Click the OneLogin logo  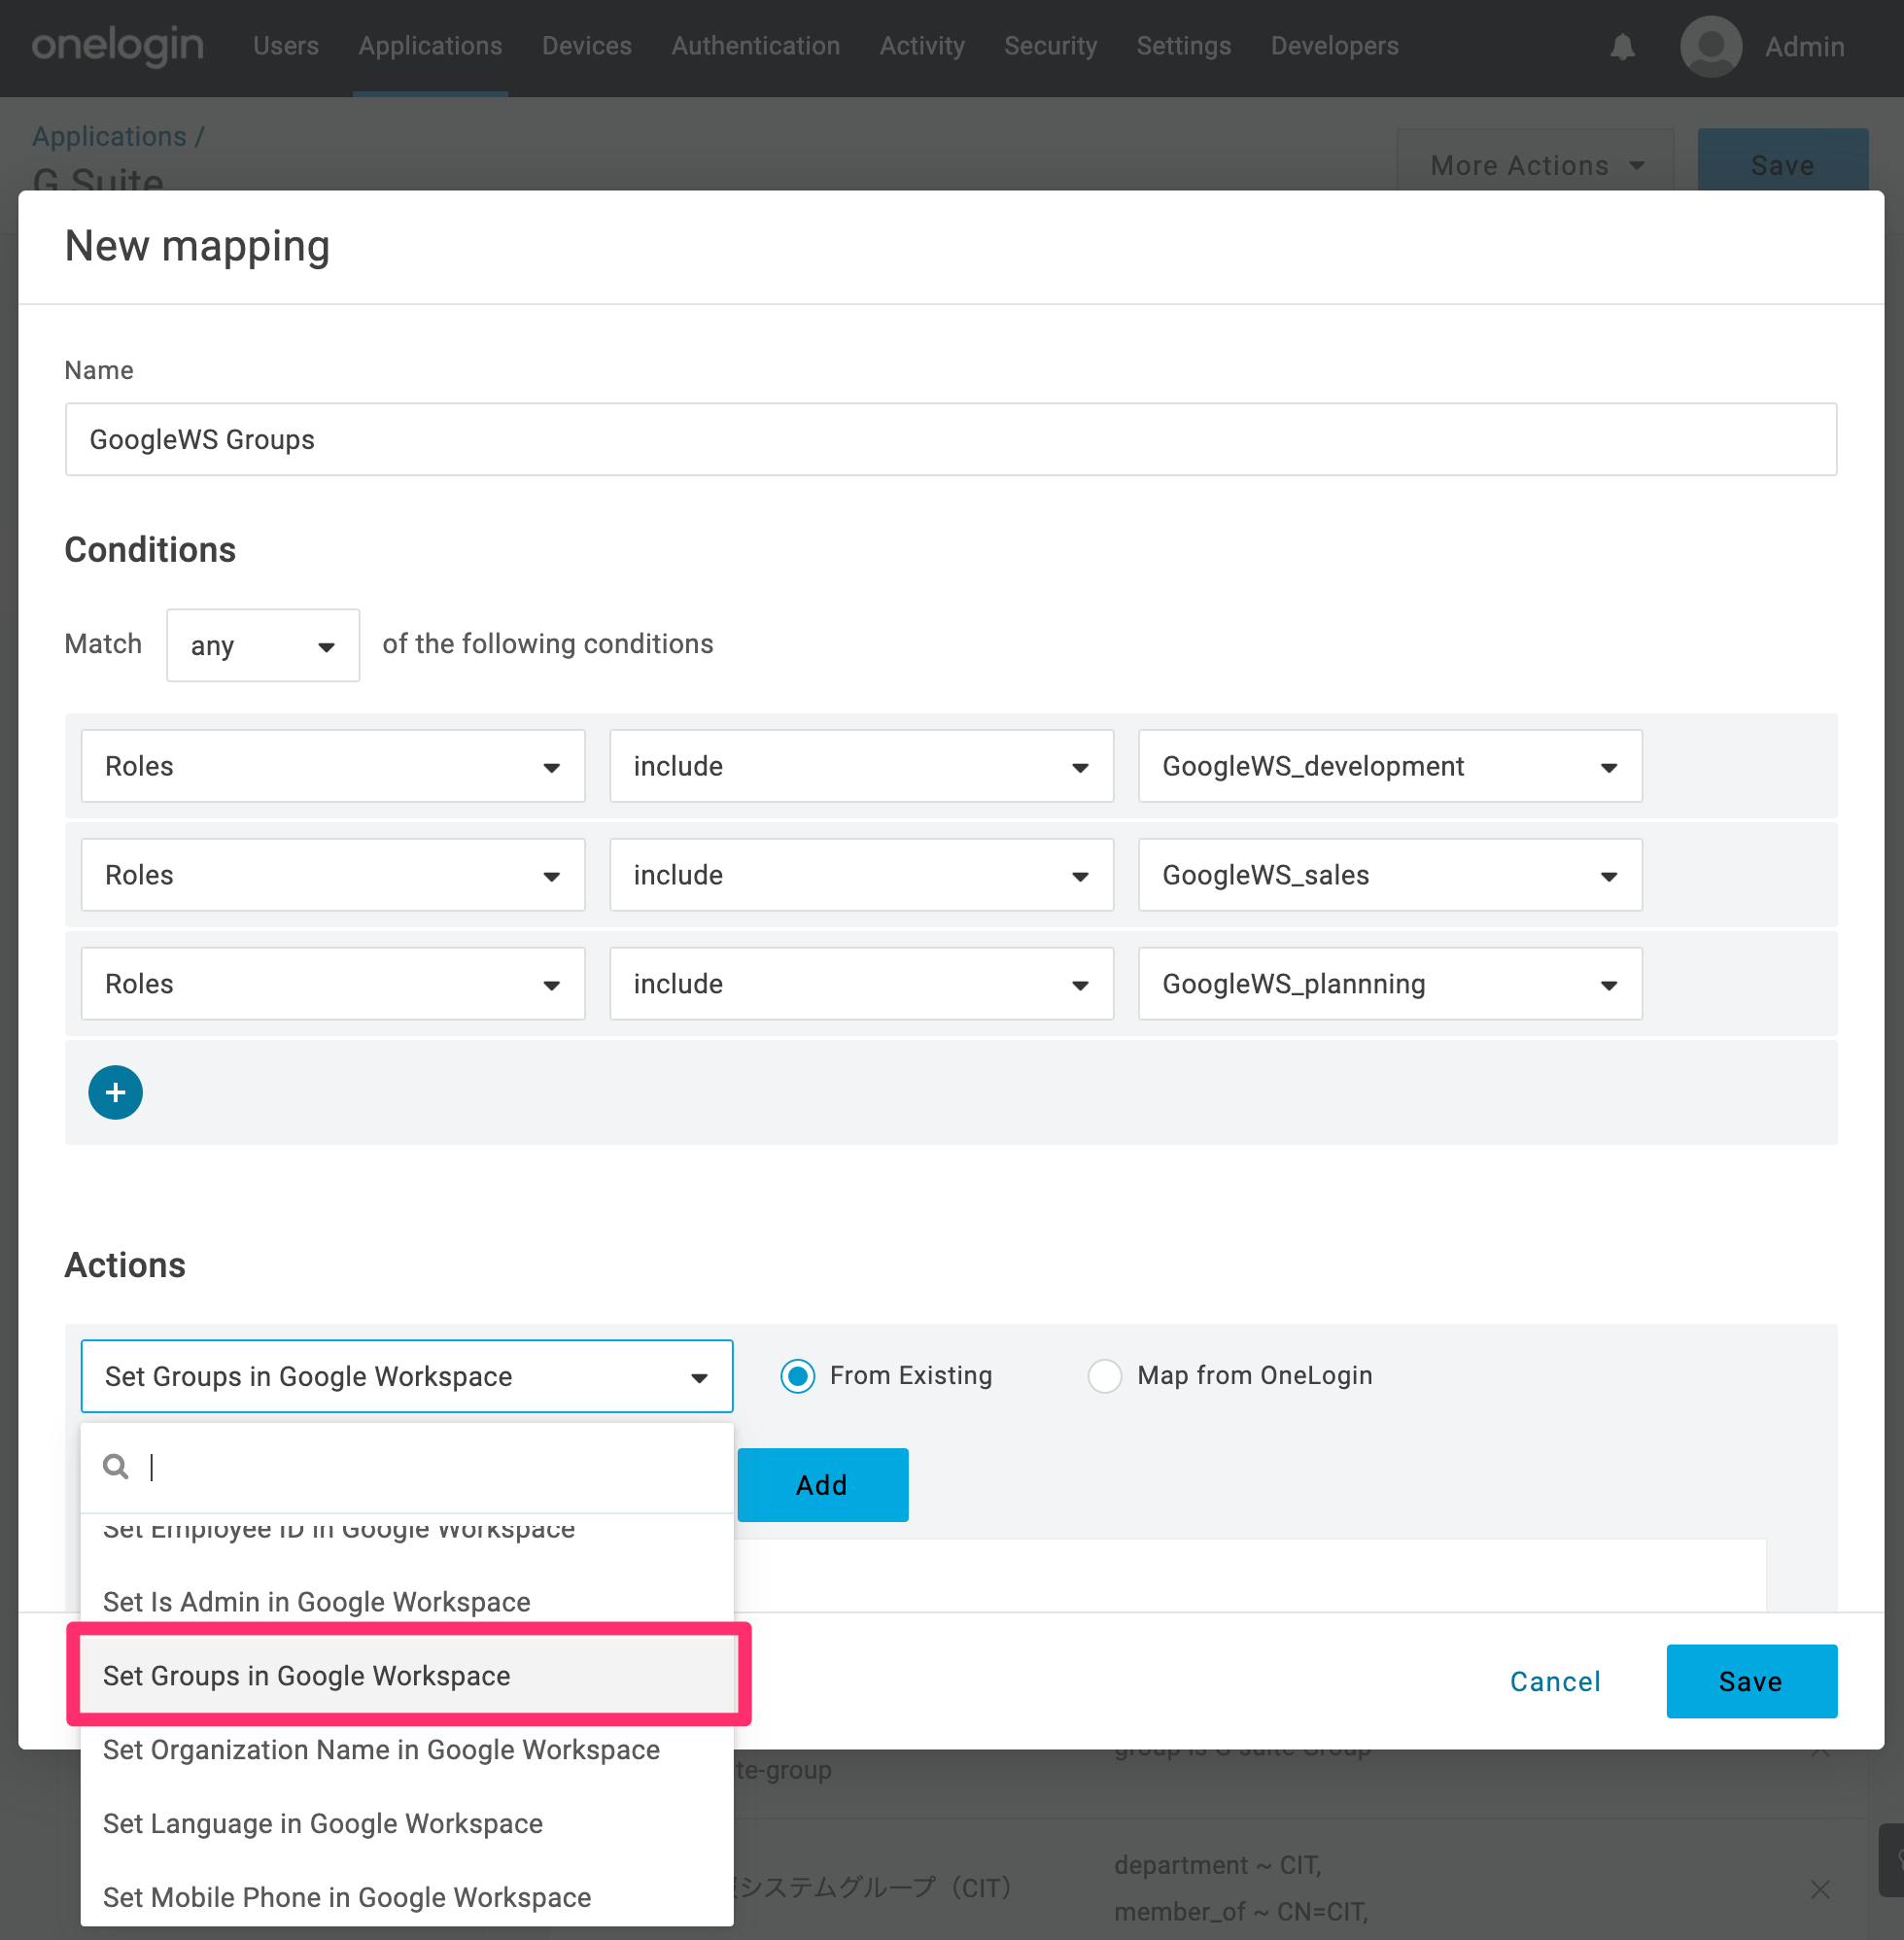[117, 46]
